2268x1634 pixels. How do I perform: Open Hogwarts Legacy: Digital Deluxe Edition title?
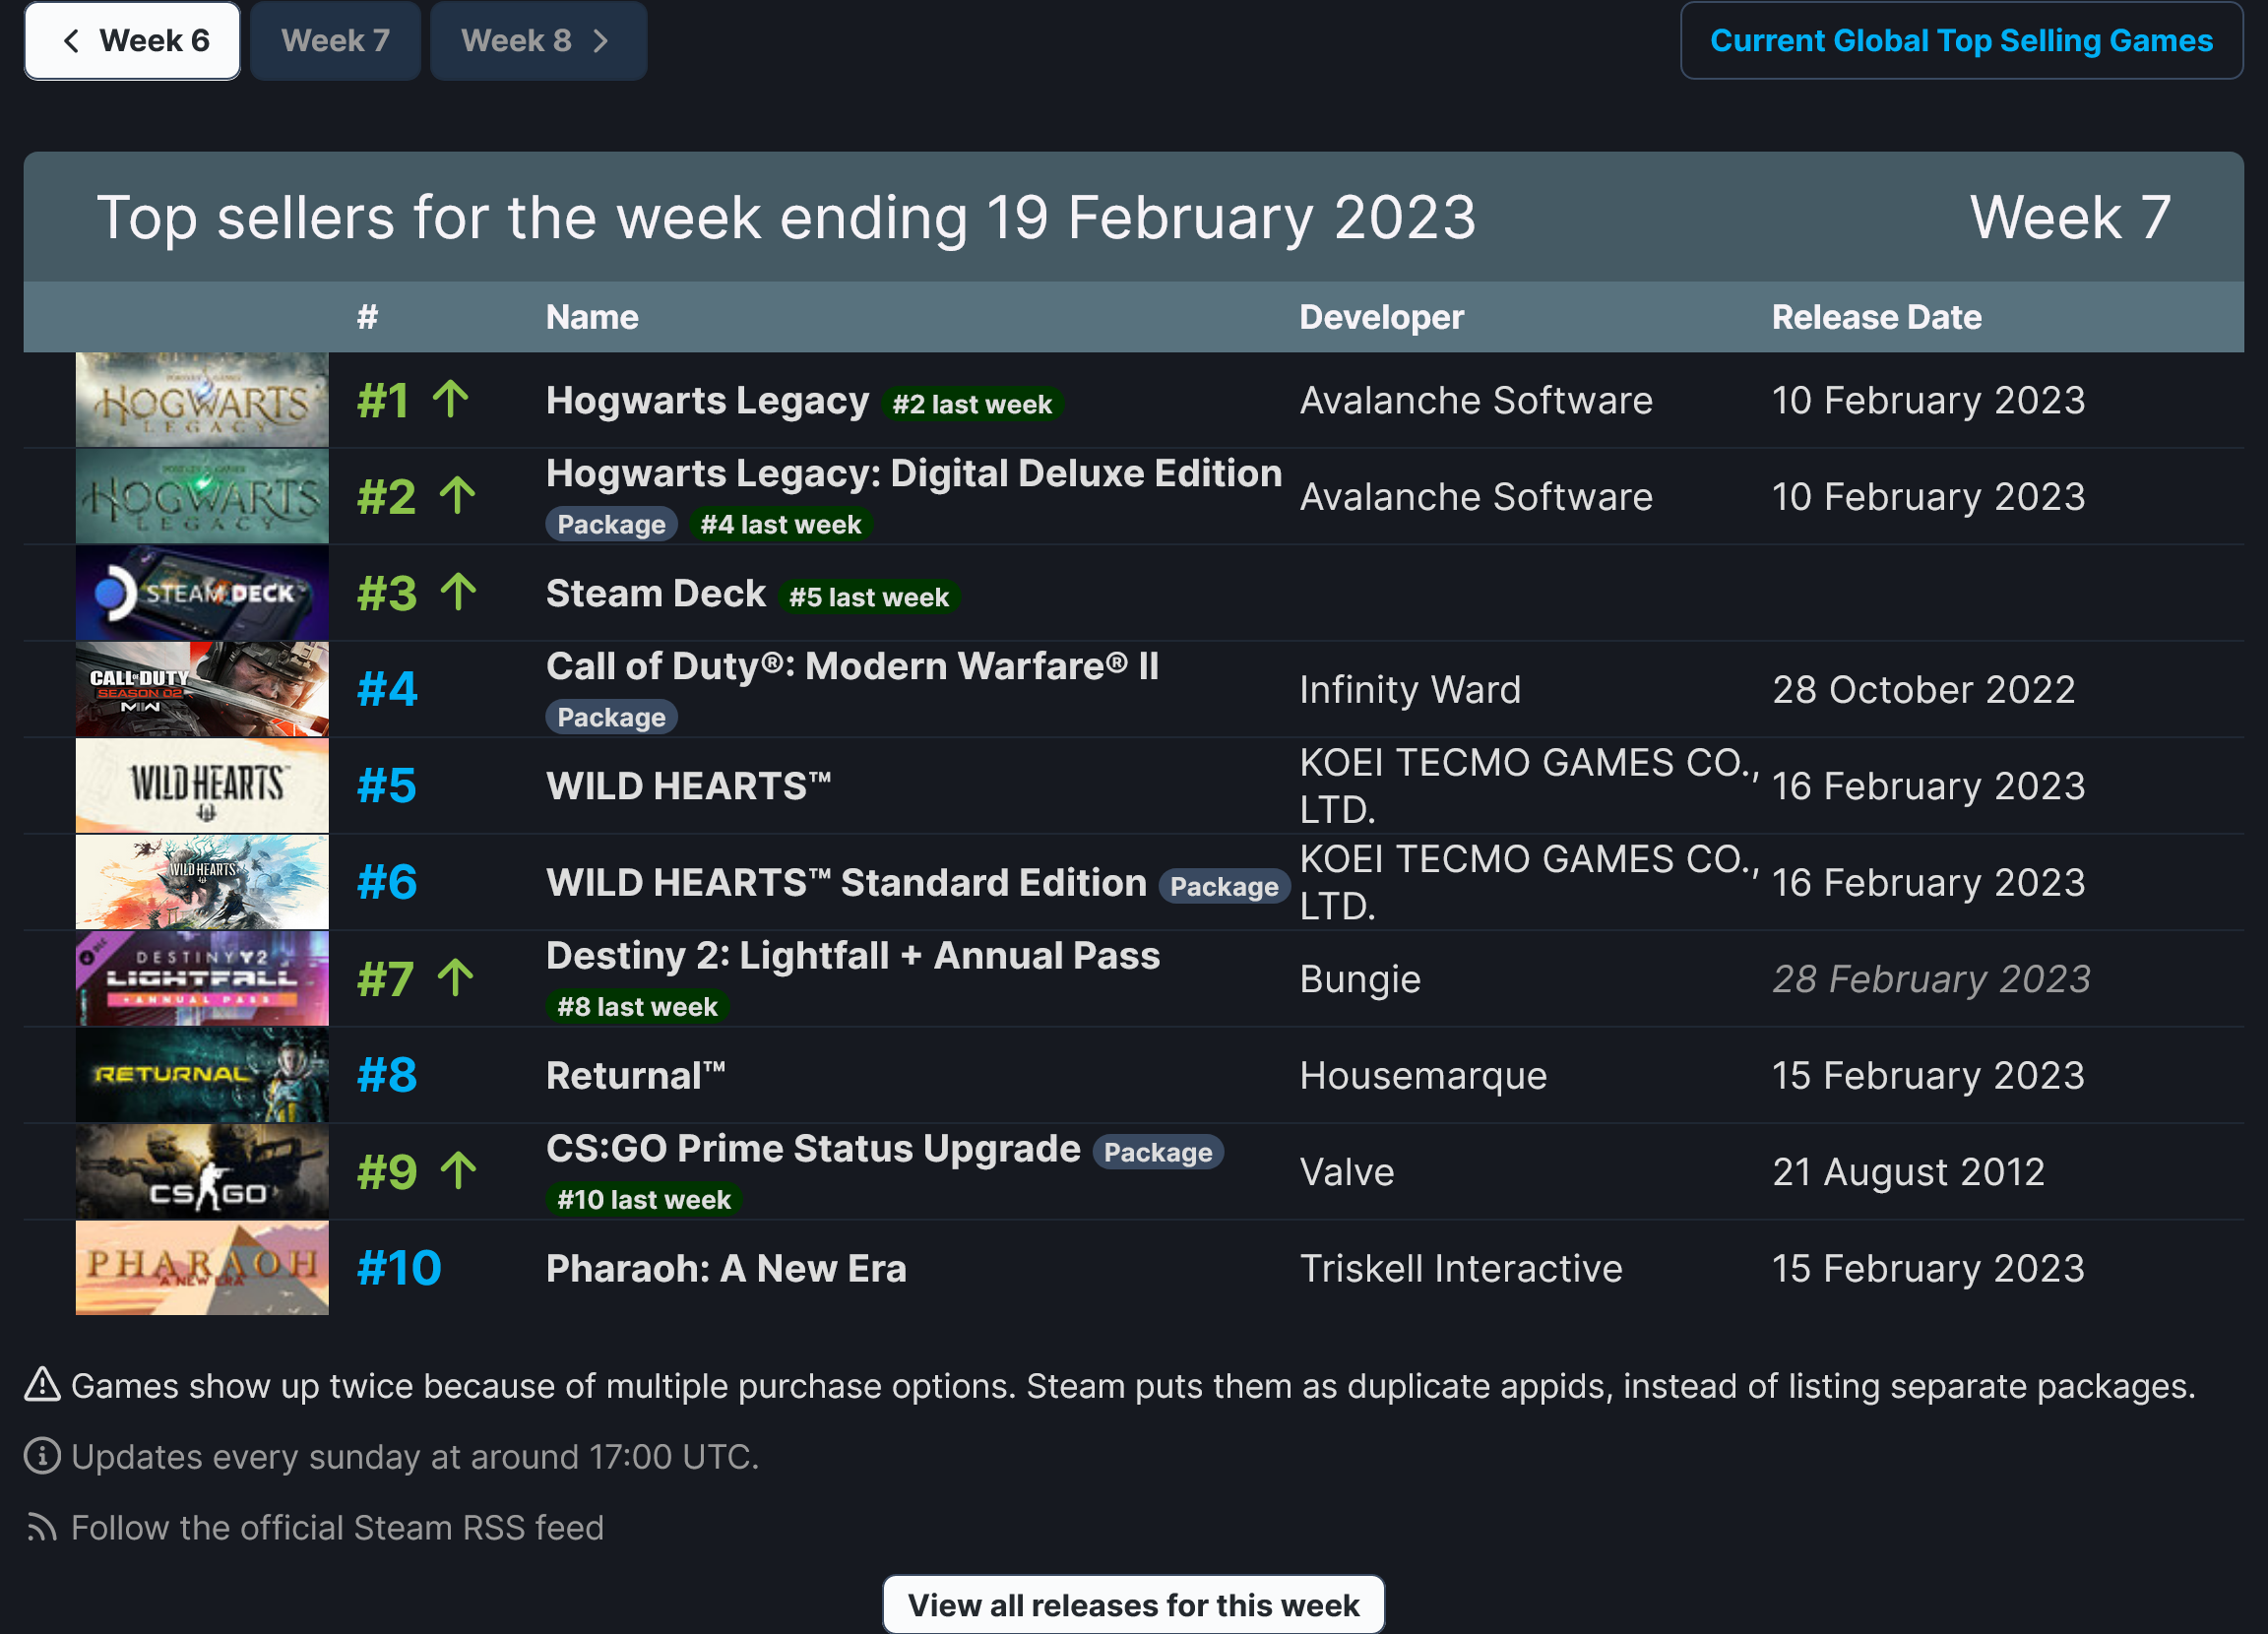pos(914,473)
